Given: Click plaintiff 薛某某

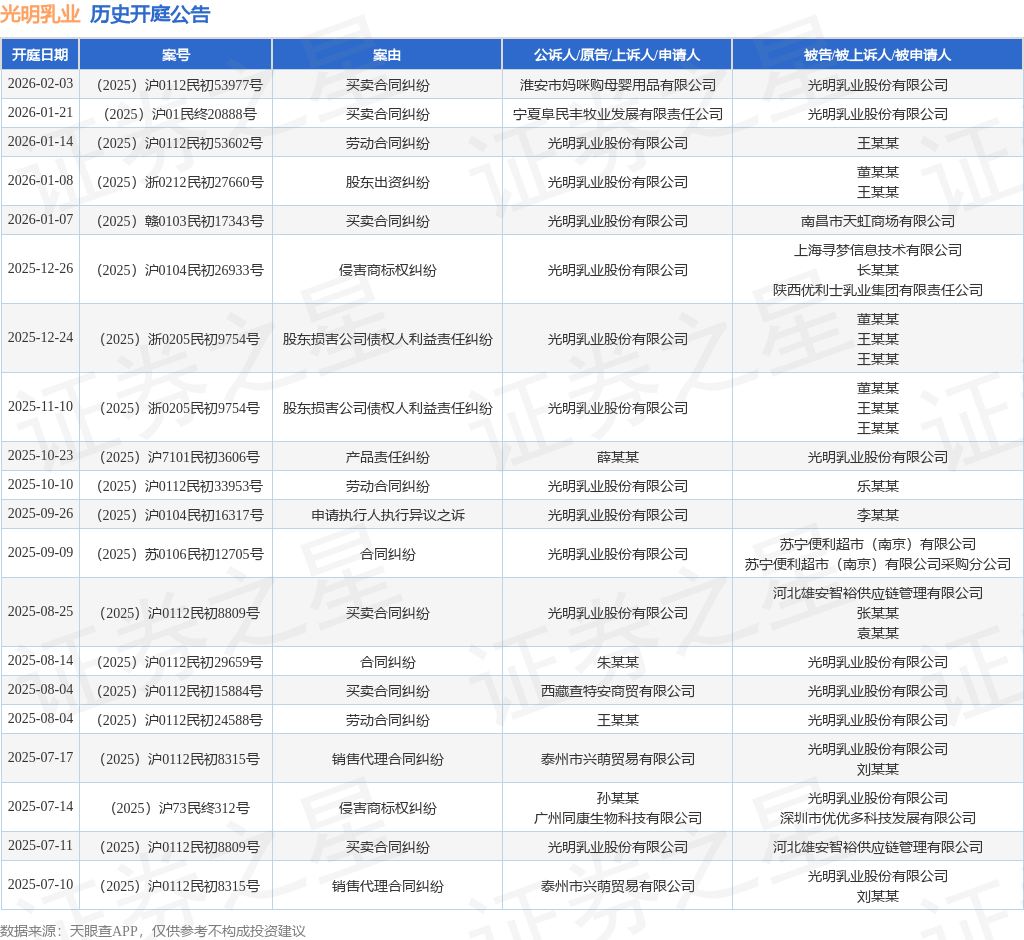Looking at the screenshot, I should click(617, 457).
